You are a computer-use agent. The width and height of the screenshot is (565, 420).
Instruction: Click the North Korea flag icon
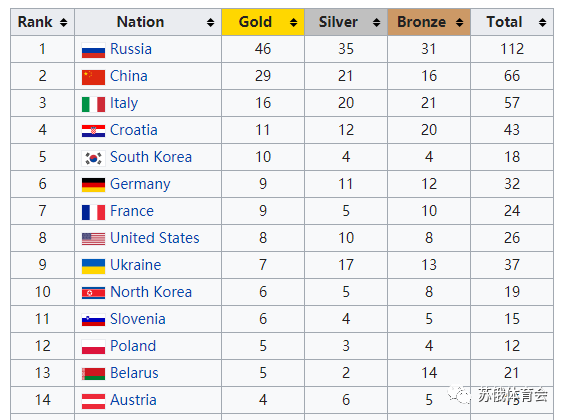[93, 293]
